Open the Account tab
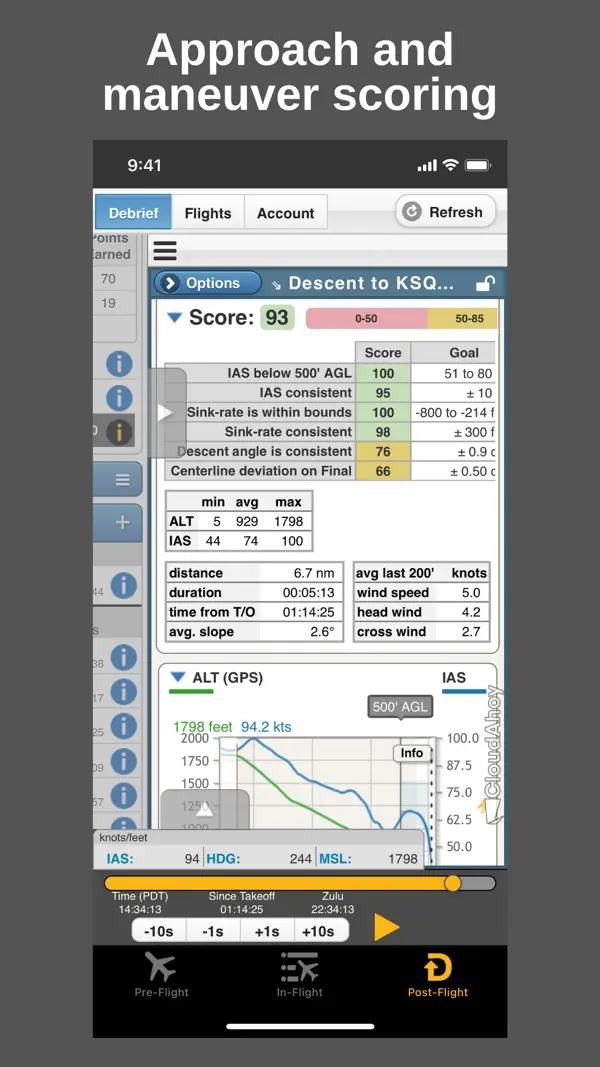Image resolution: width=600 pixels, height=1067 pixels. [285, 212]
